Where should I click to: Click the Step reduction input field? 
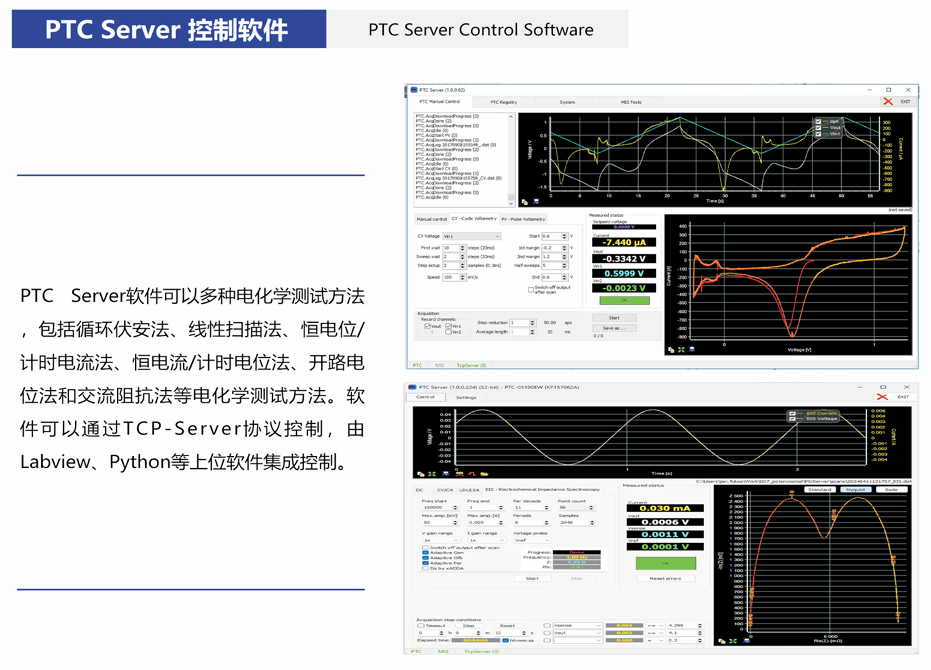click(520, 323)
